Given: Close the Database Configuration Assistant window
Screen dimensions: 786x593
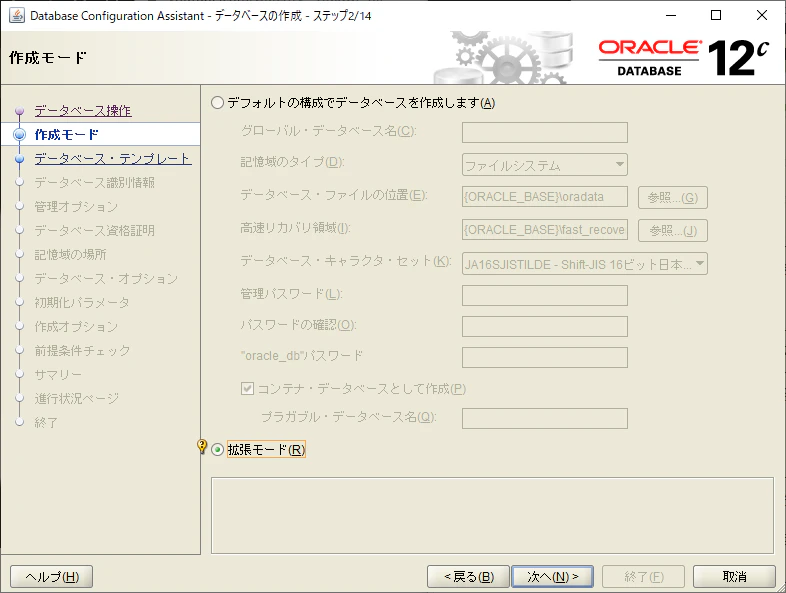Looking at the screenshot, I should click(x=761, y=16).
